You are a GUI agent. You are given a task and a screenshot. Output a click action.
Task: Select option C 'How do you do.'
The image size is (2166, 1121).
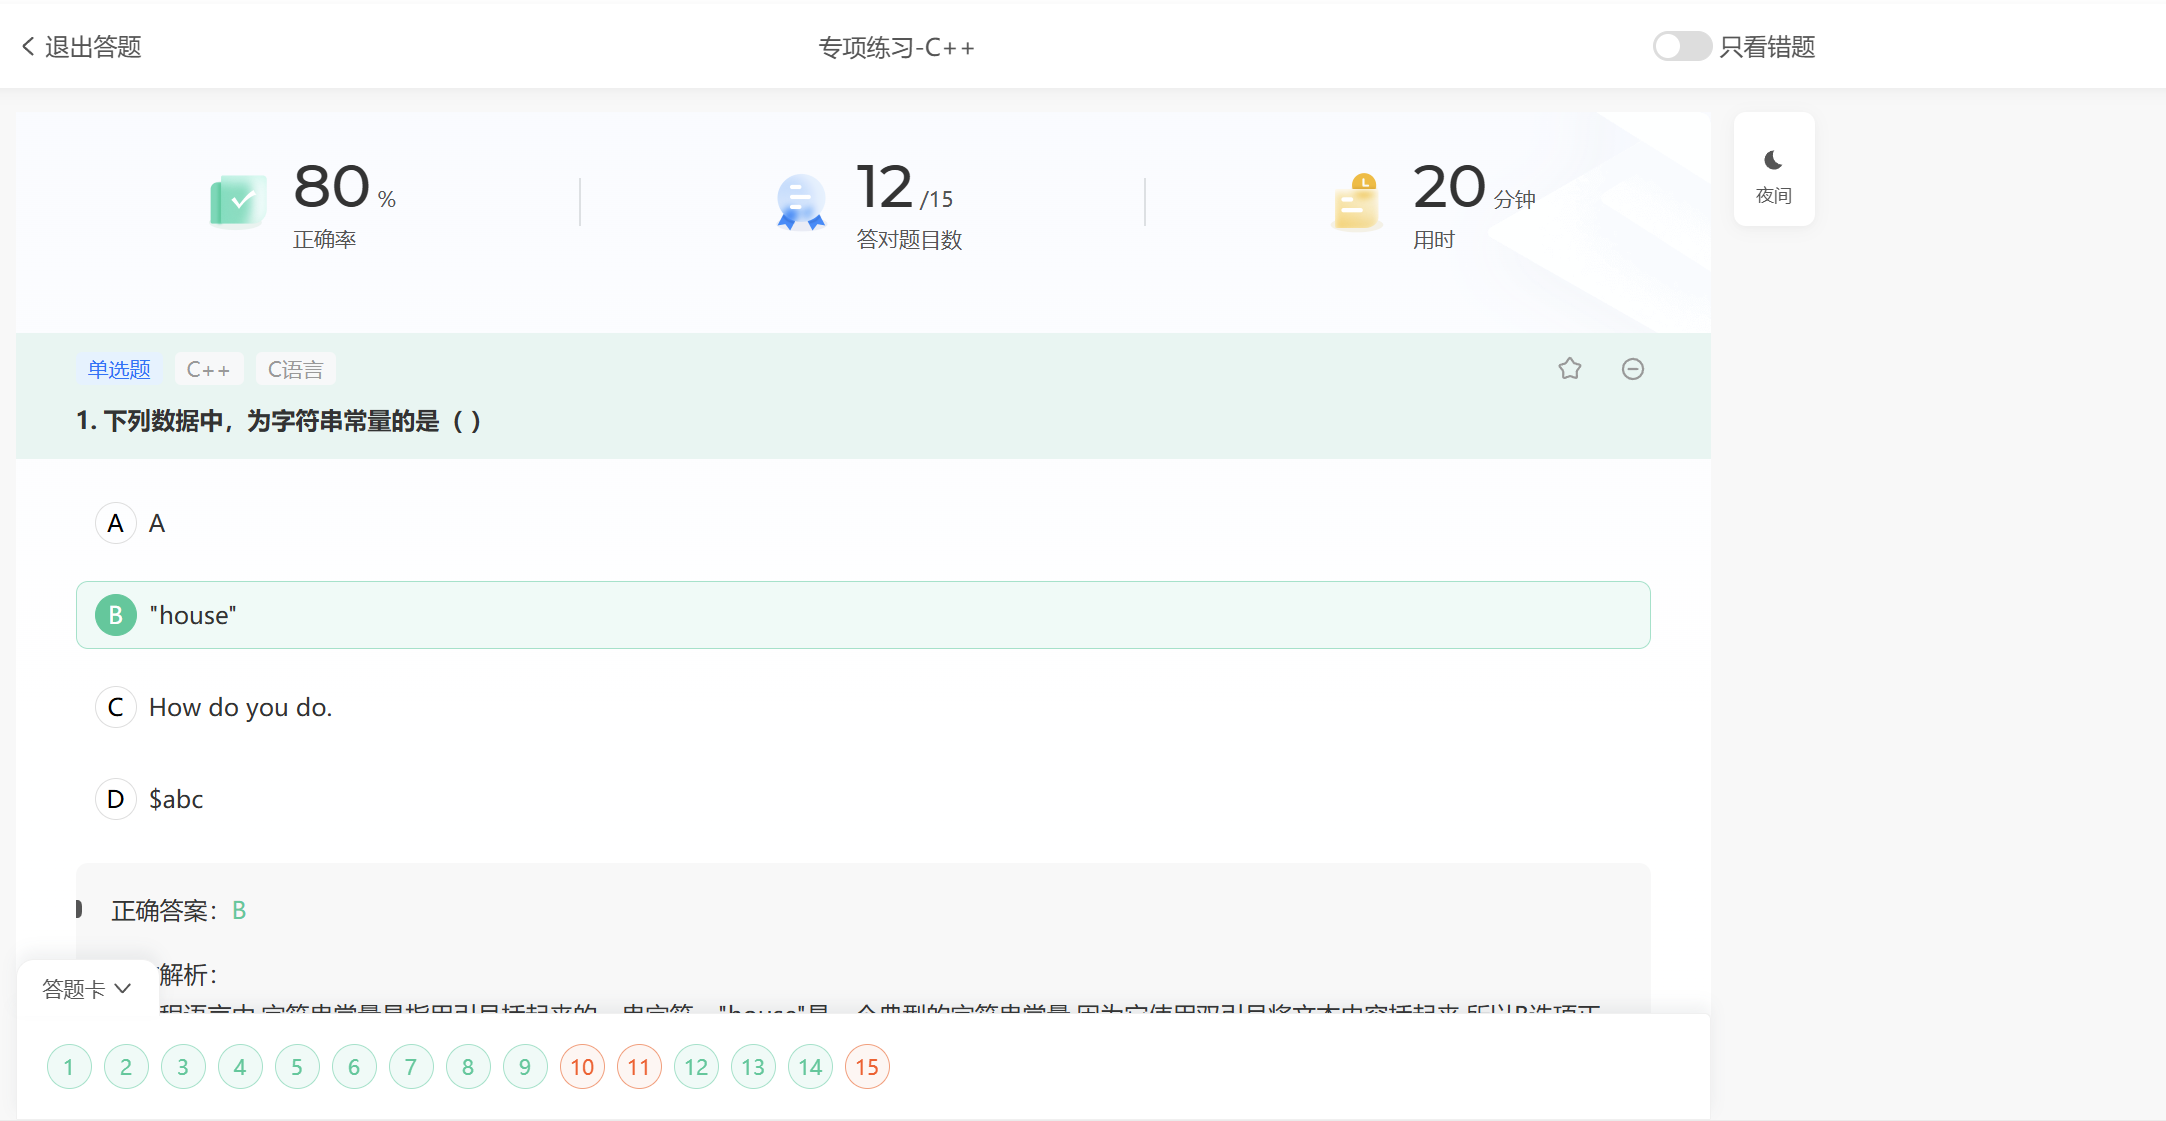click(240, 707)
